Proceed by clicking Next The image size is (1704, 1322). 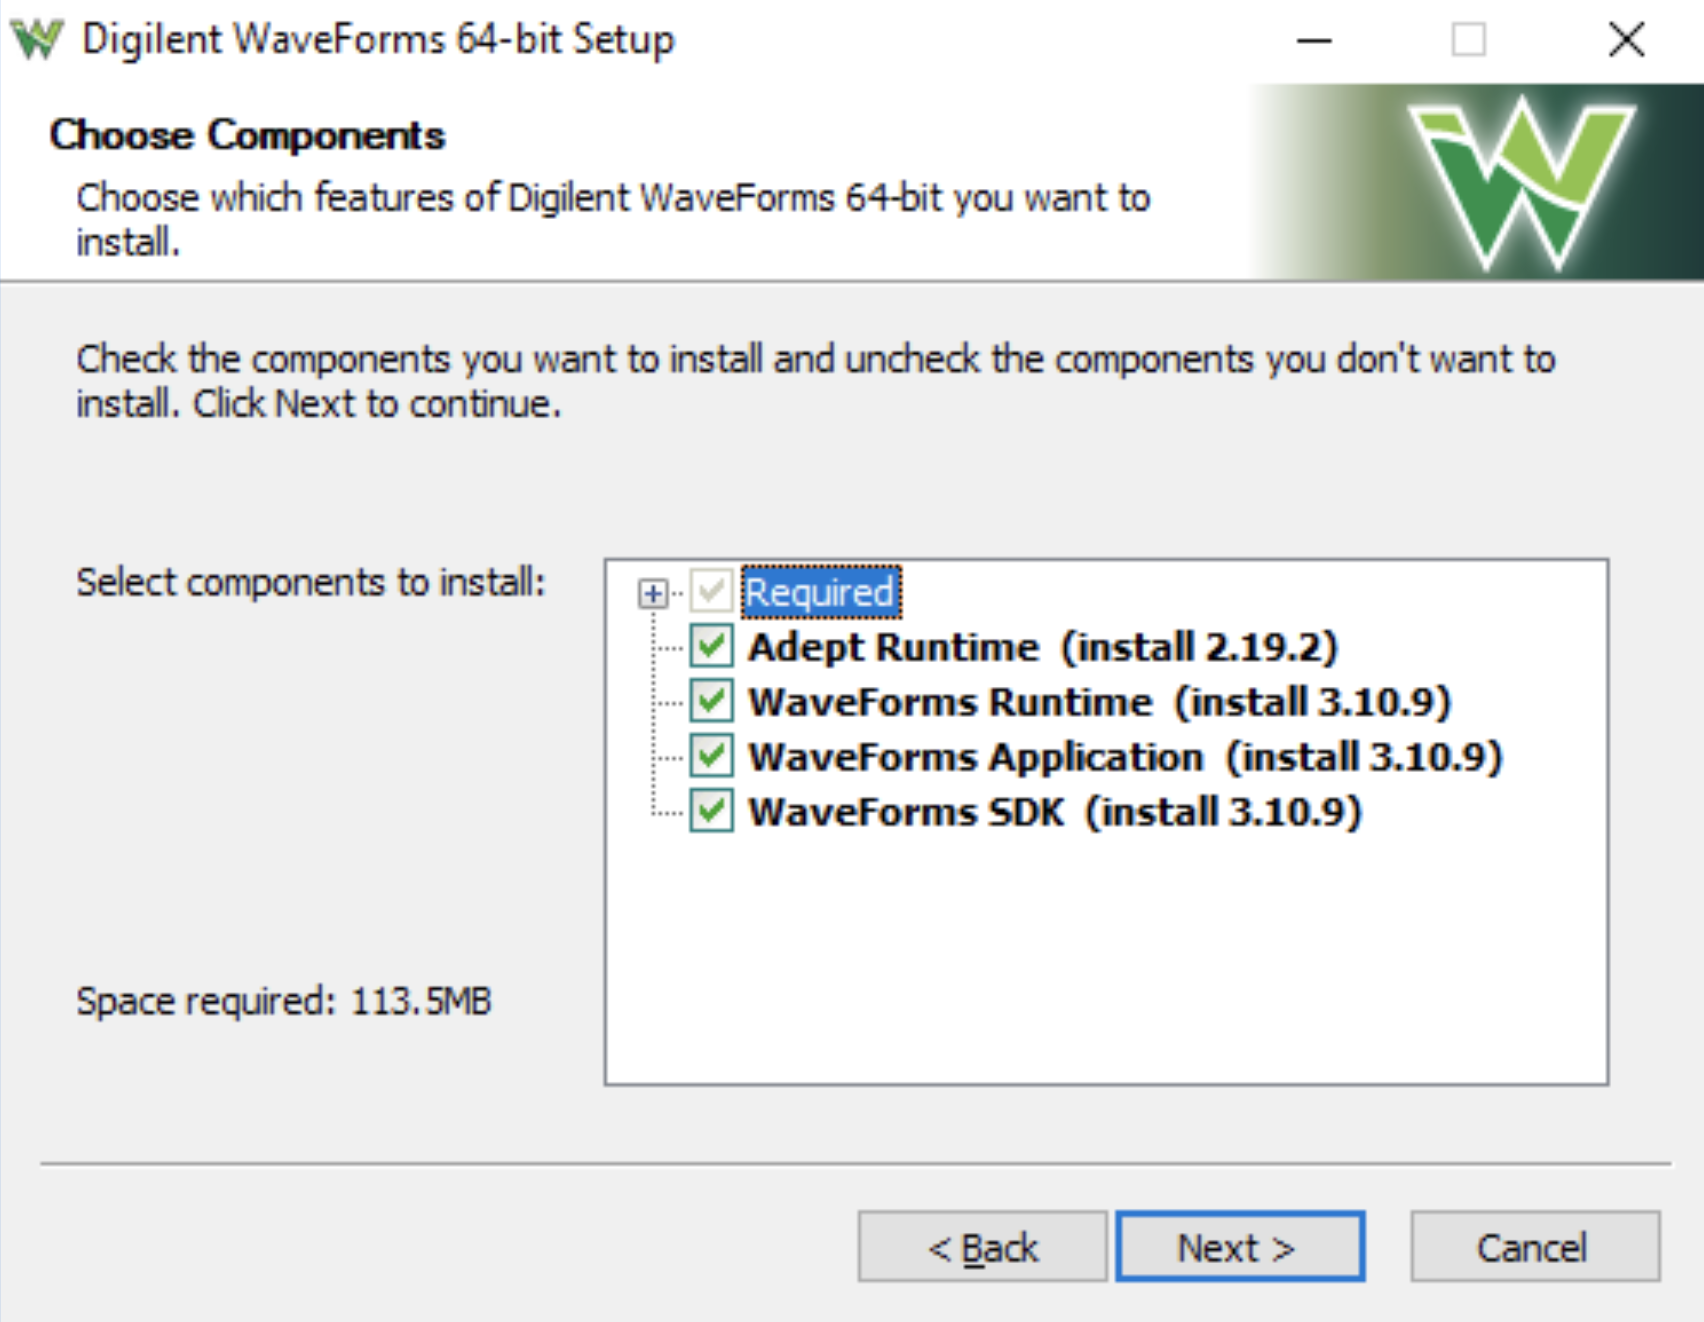tap(1239, 1247)
